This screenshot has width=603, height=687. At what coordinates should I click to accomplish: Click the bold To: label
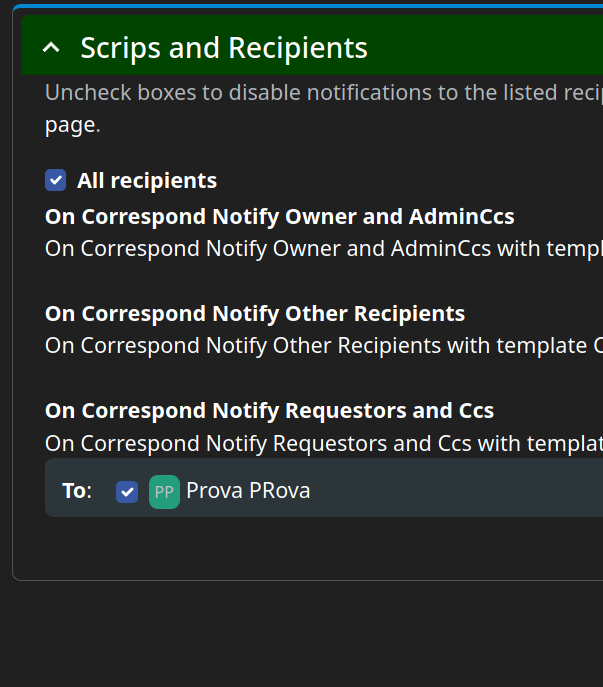[77, 491]
